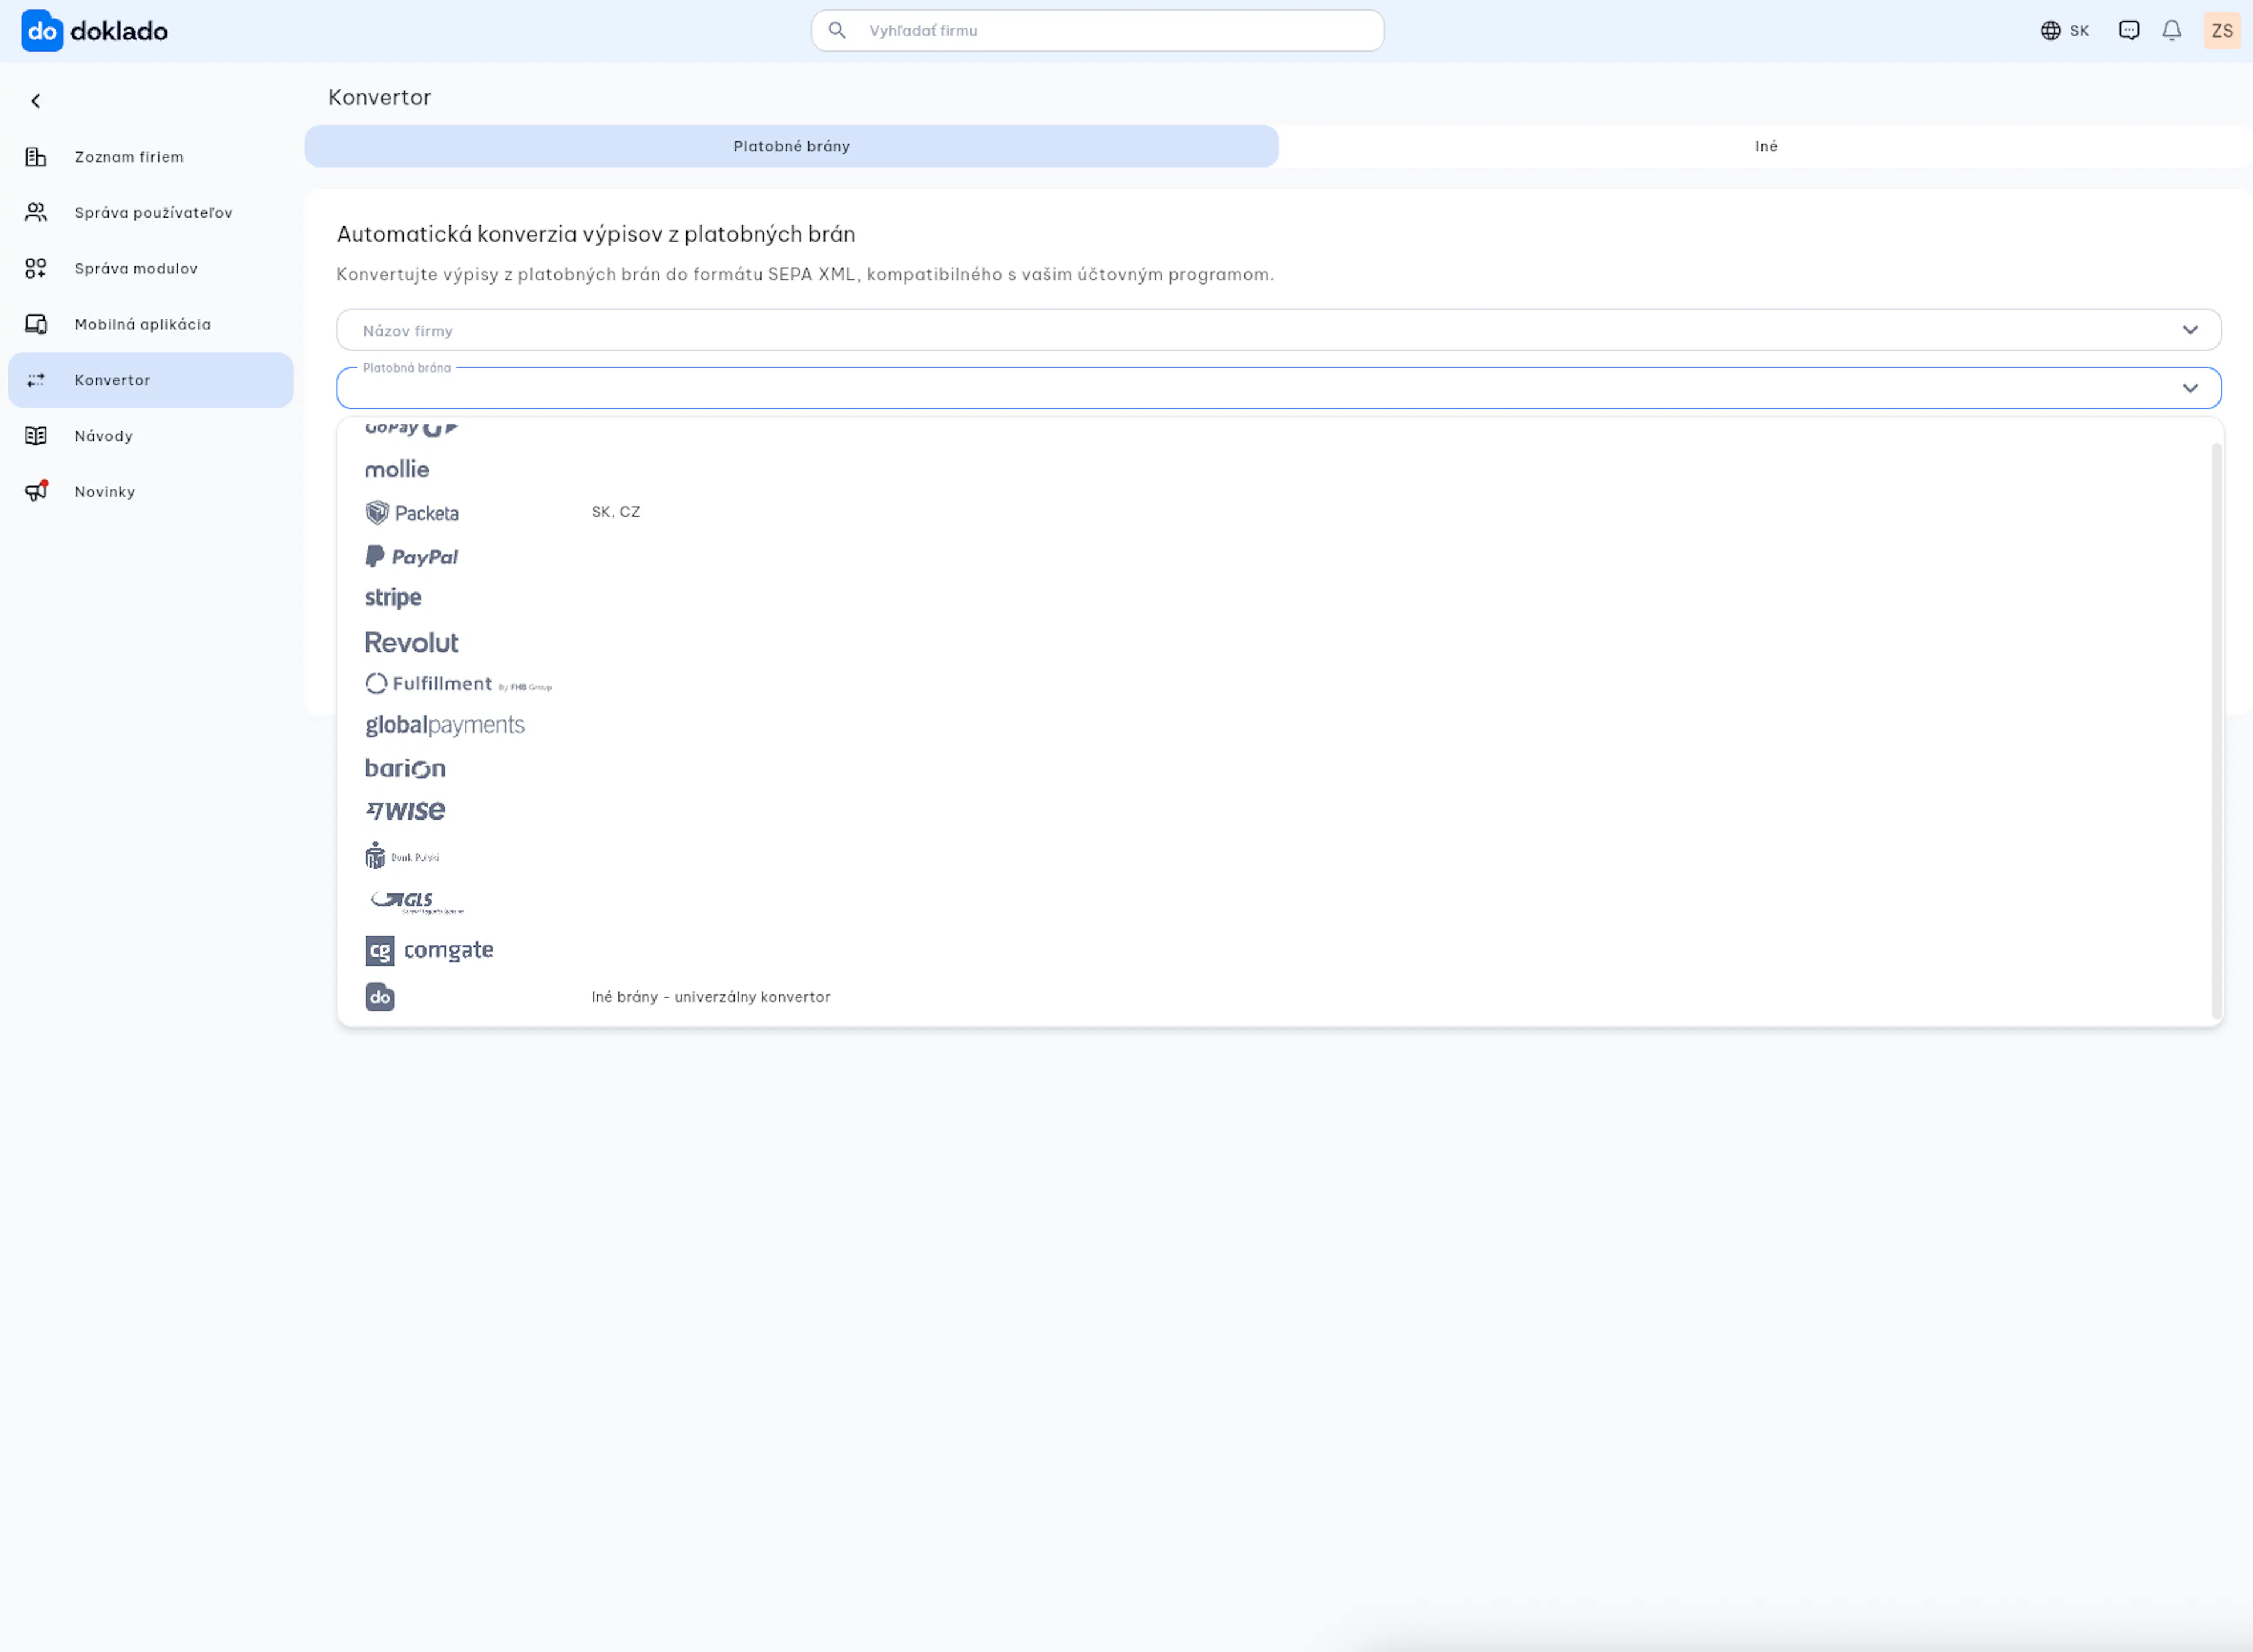Viewport: 2253px width, 1652px height.
Task: Click the doklado logo
Action: pyautogui.click(x=95, y=31)
